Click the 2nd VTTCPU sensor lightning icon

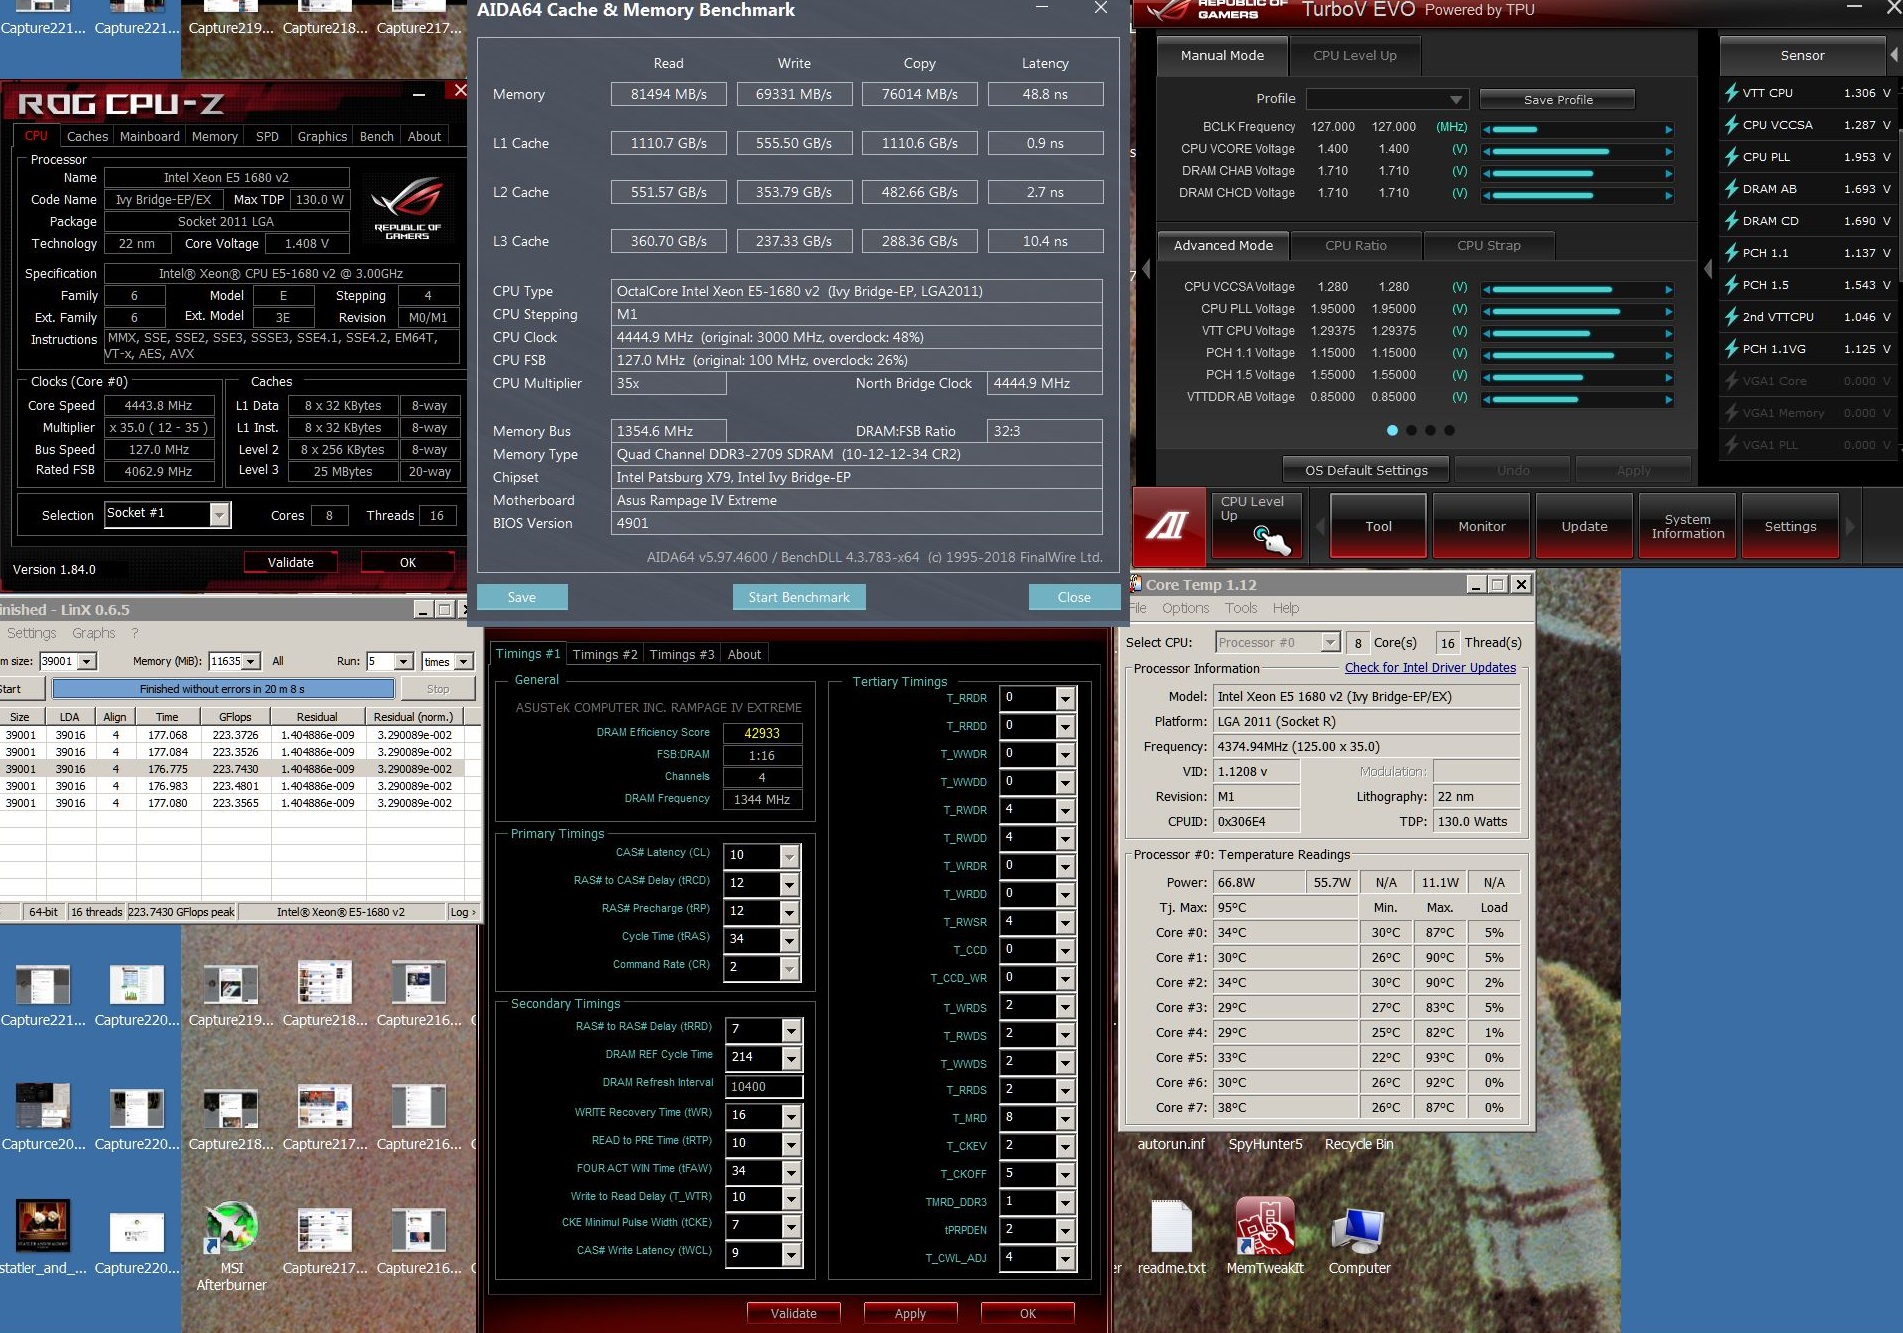tap(1731, 317)
